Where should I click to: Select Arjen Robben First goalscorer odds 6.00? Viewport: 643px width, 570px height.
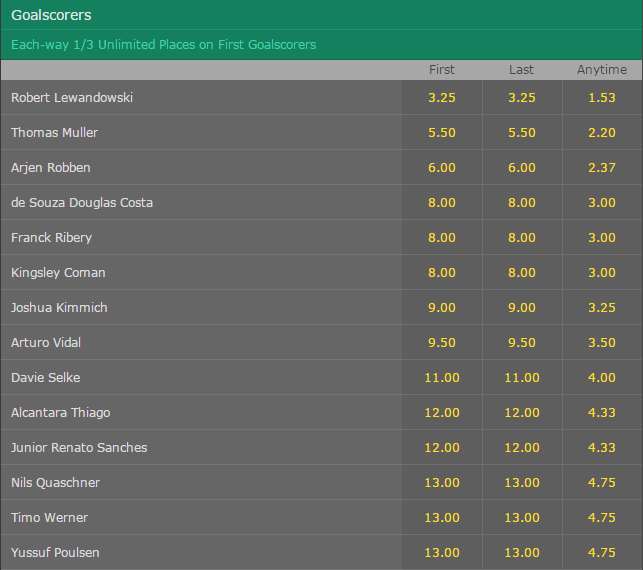pyautogui.click(x=442, y=167)
